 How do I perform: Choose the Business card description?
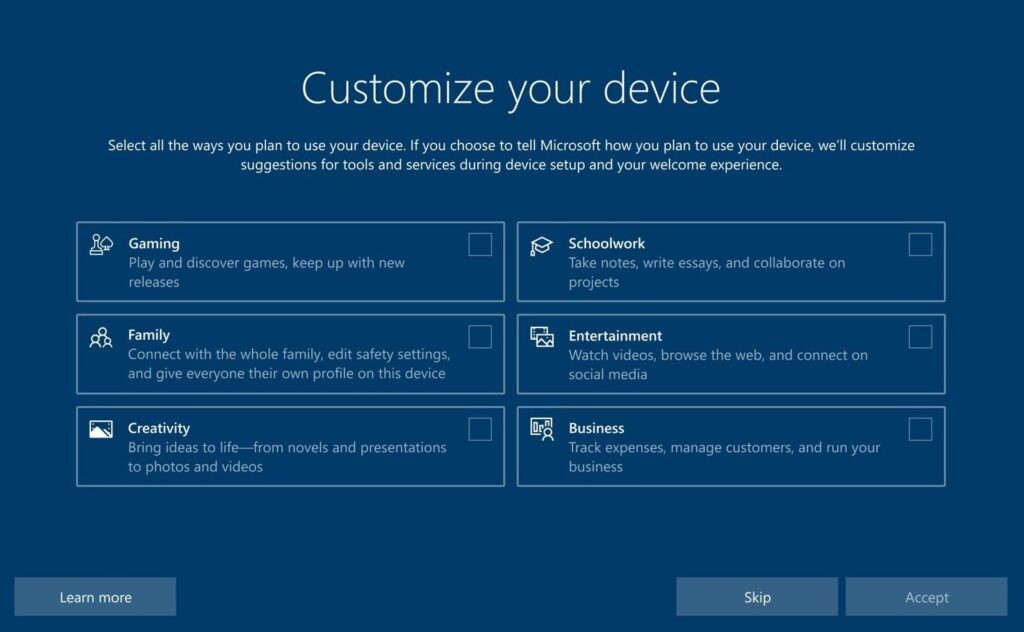click(x=724, y=457)
